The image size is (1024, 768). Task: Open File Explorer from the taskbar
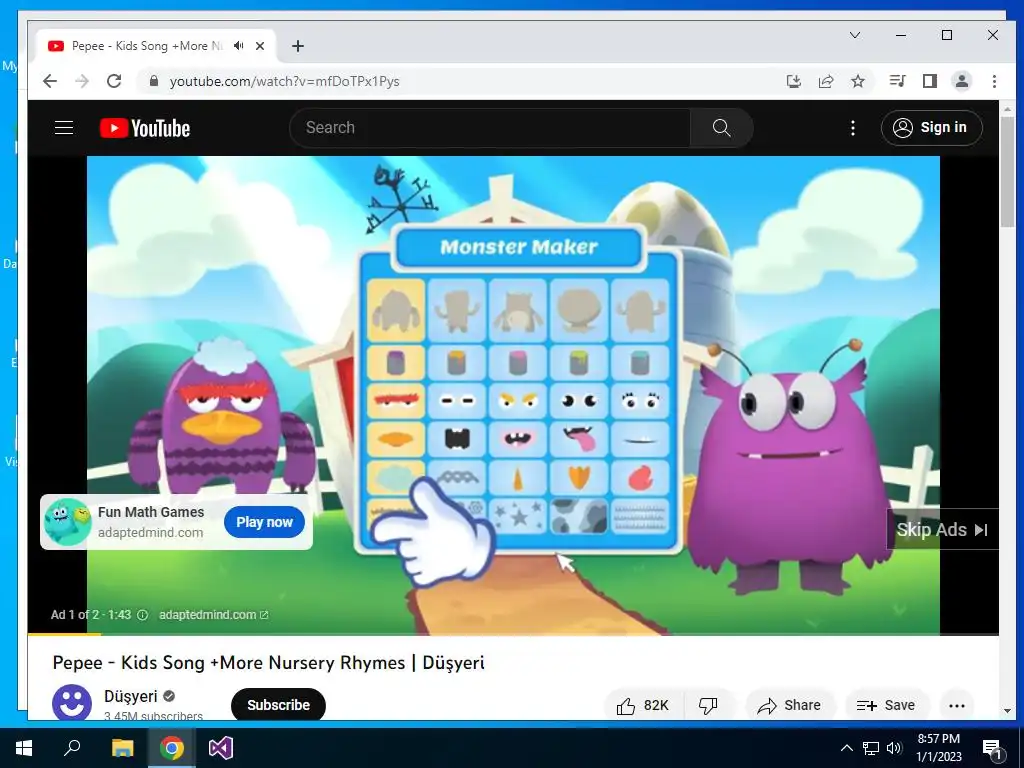(x=122, y=748)
